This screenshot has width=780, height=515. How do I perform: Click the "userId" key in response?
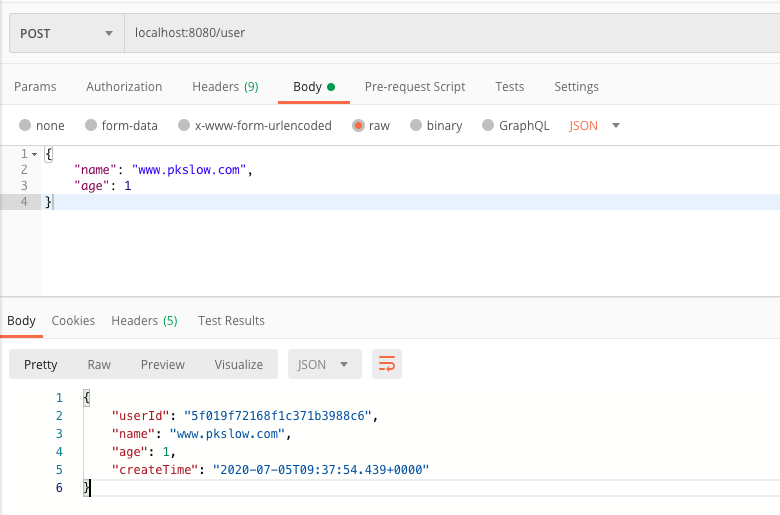point(141,415)
